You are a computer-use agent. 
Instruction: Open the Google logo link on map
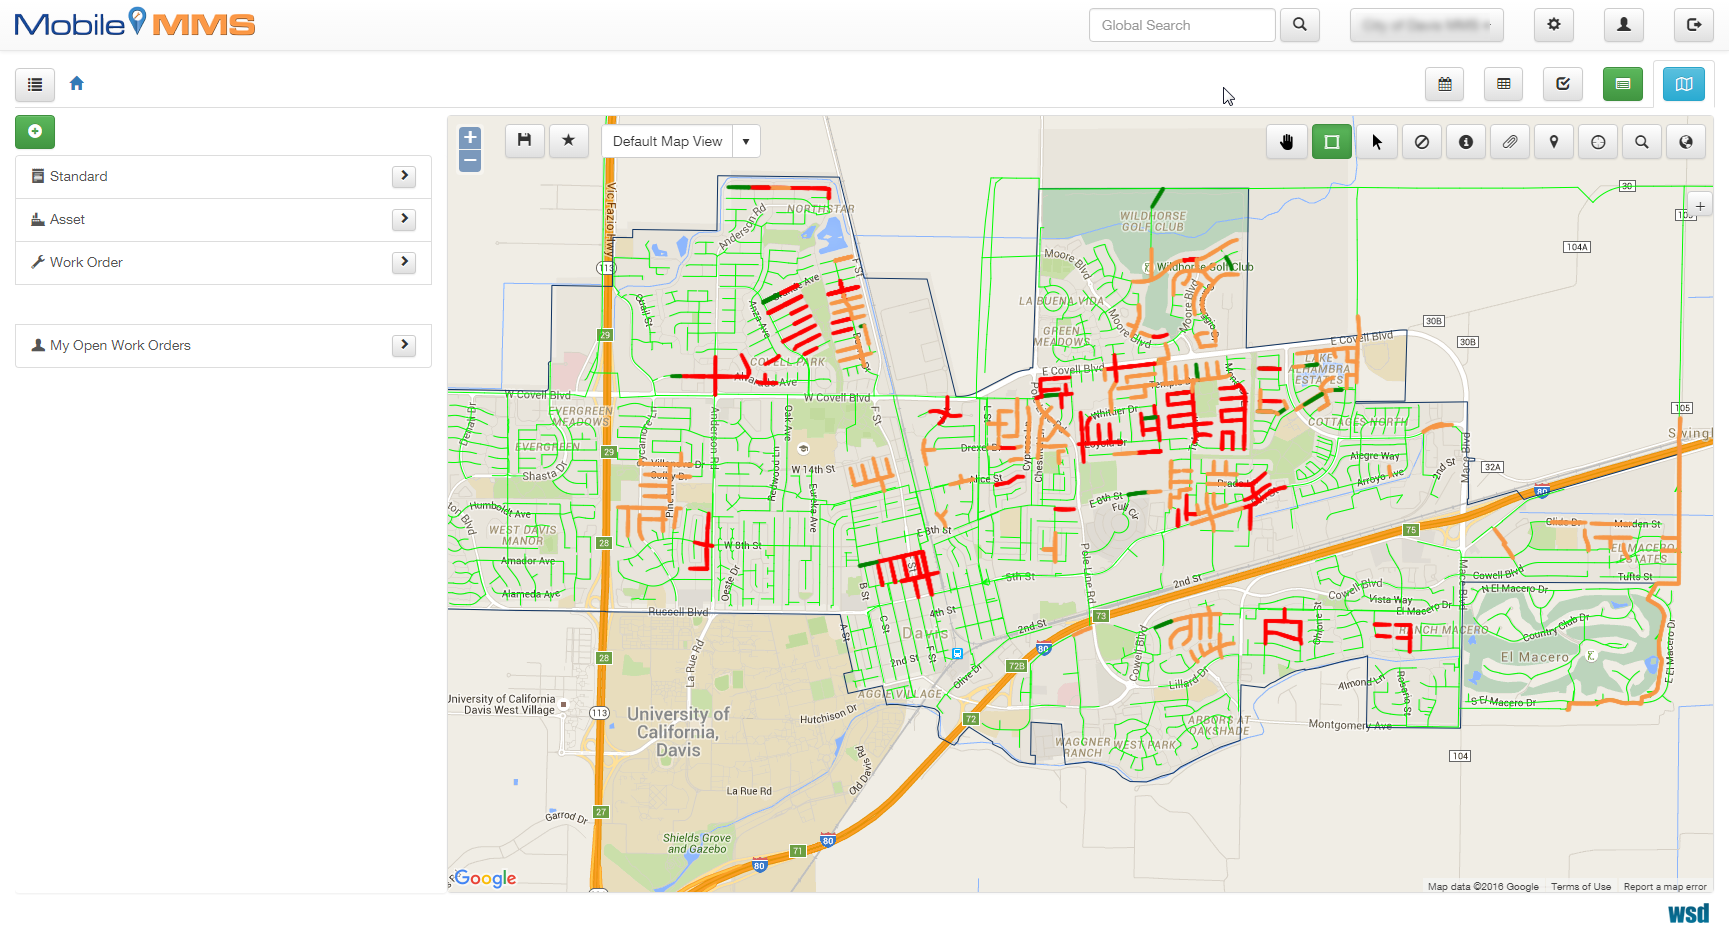point(485,878)
